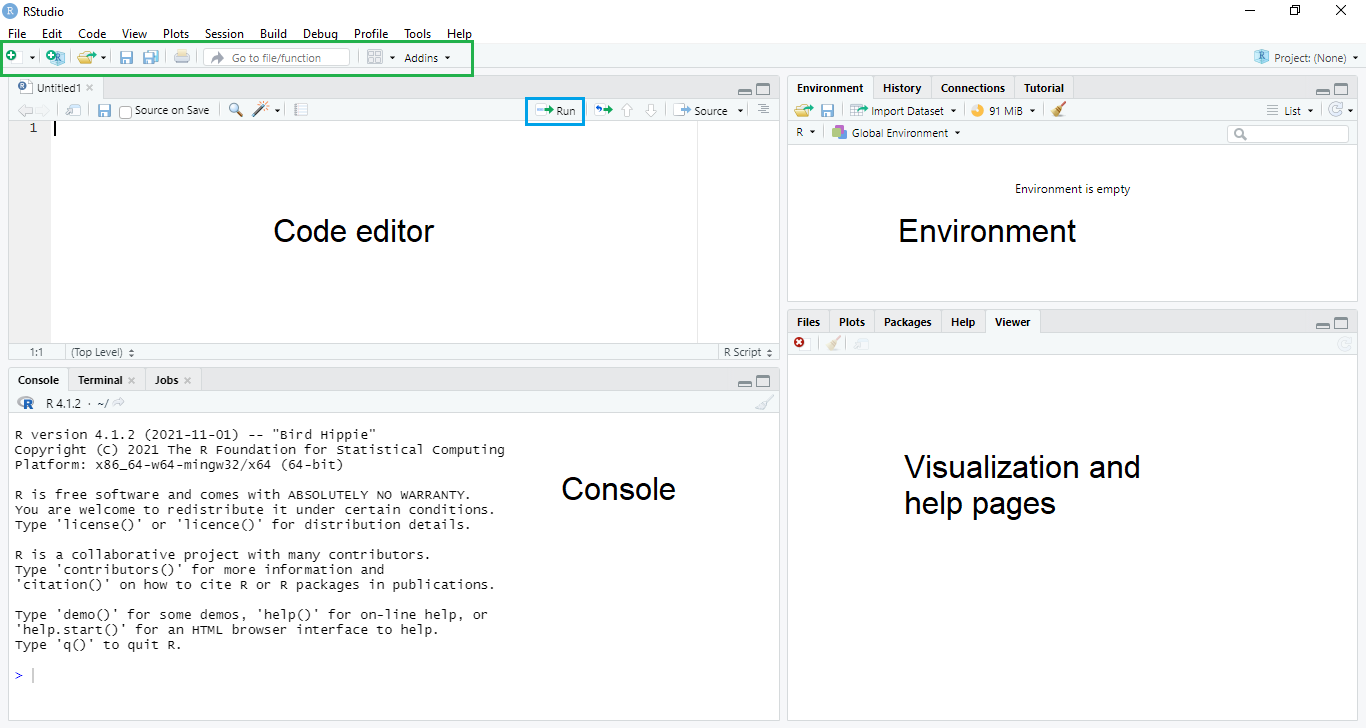1366x728 pixels.
Task: Open the Tools menu
Action: [x=418, y=34]
